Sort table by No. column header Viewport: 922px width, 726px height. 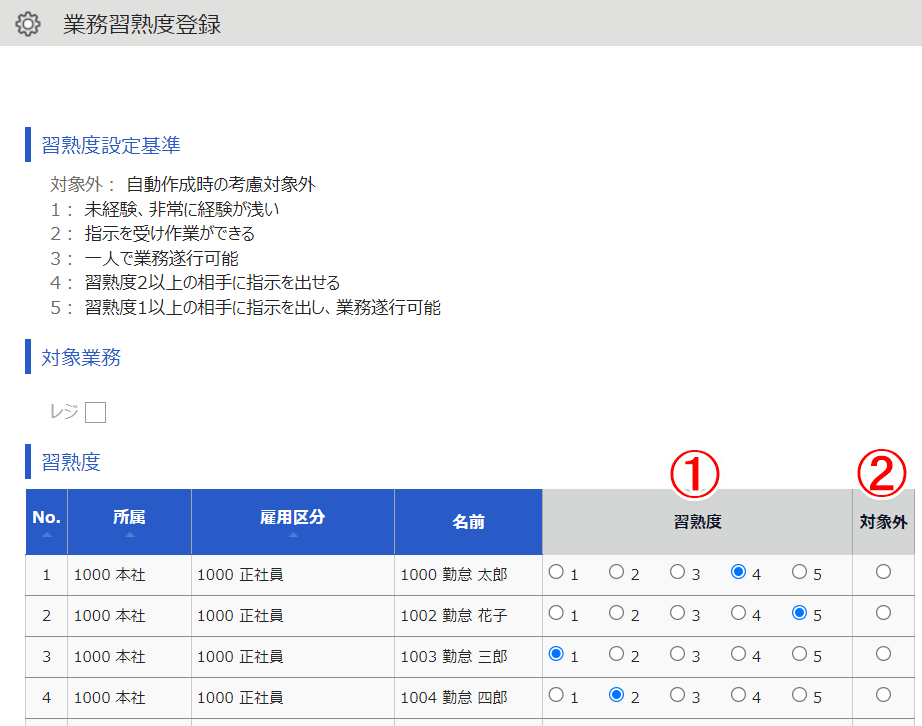[x=46, y=521]
